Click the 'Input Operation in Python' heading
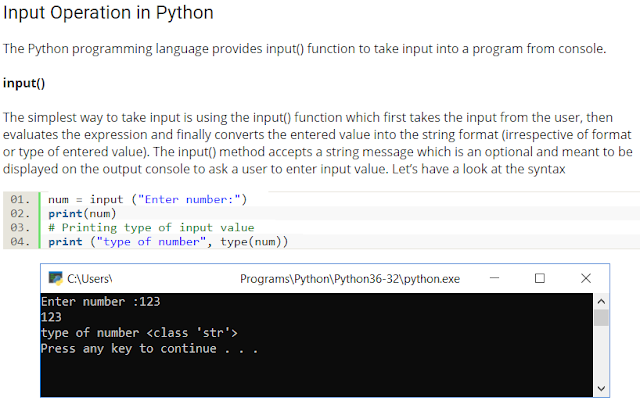Viewport: 640px width, 404px height. (x=108, y=14)
